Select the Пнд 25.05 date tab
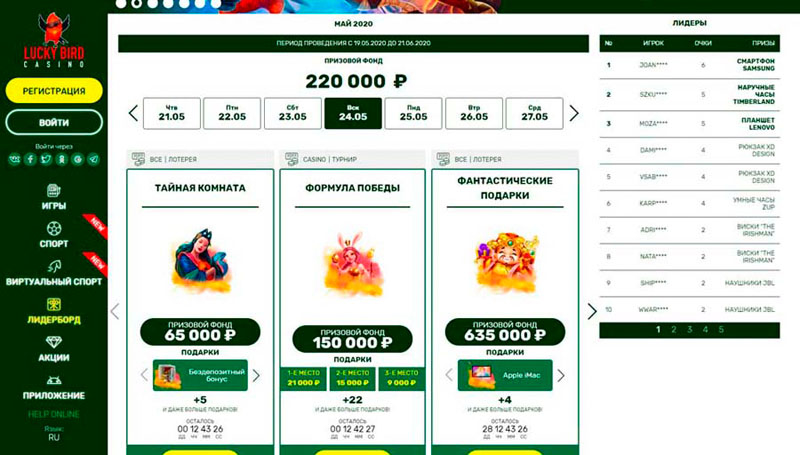The width and height of the screenshot is (800, 455). pos(413,113)
